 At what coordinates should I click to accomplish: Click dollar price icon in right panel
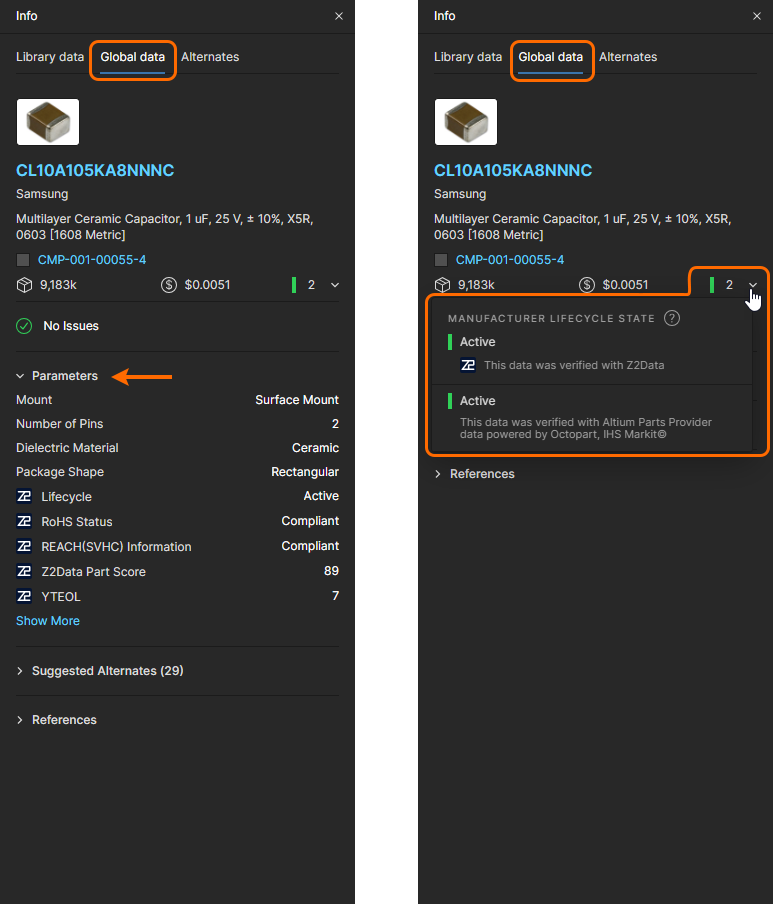tap(587, 285)
